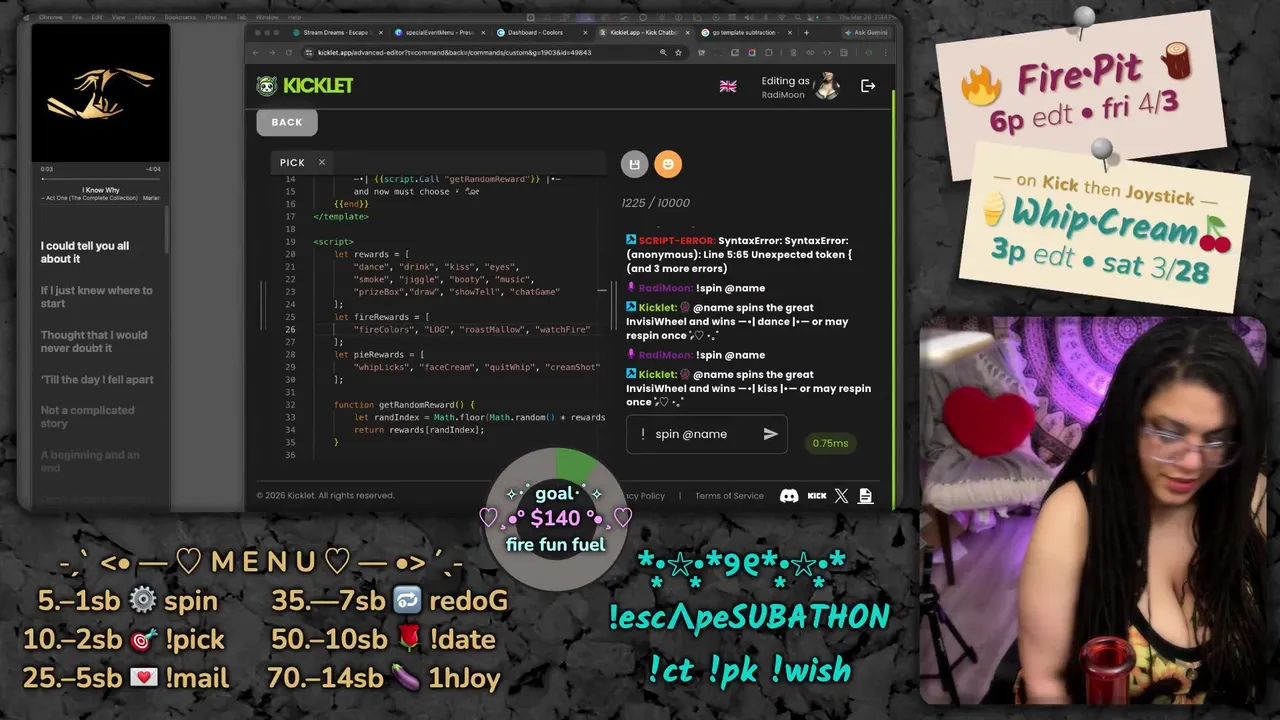Close the PICK editor tab

click(322, 162)
